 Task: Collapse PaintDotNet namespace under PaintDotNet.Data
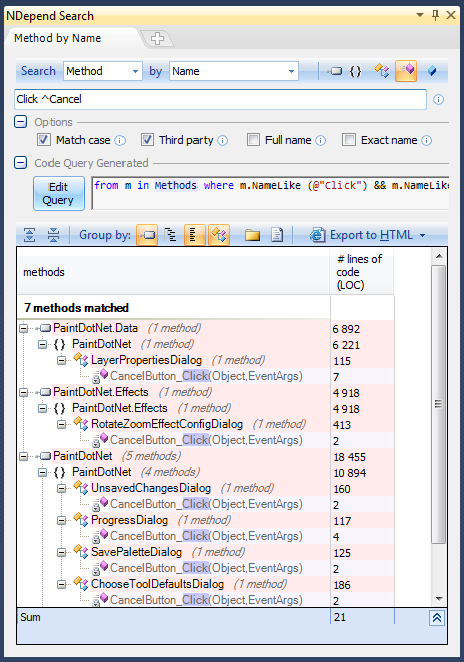(x=43, y=344)
